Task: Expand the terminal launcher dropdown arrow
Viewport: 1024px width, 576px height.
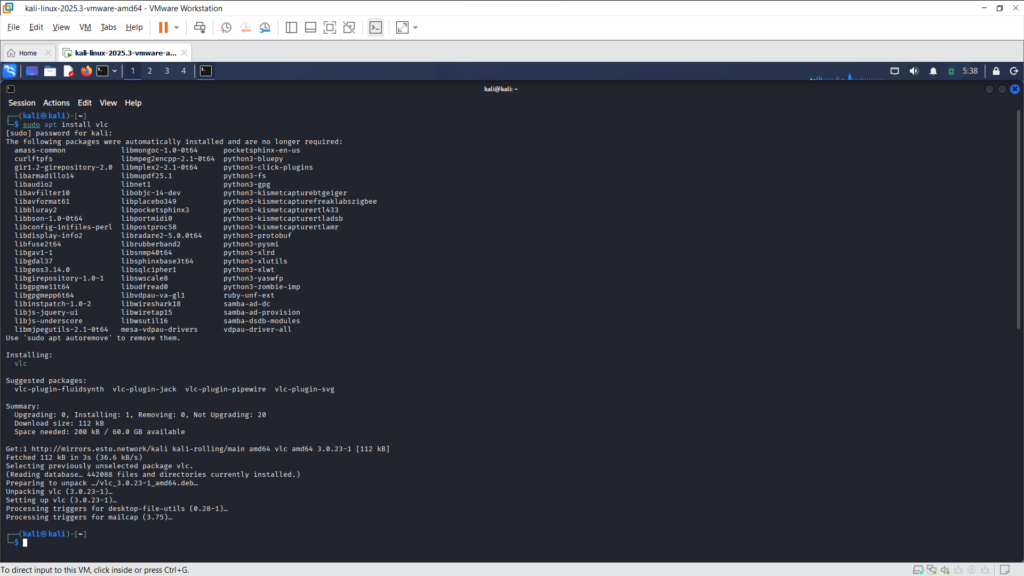Action: coord(115,71)
